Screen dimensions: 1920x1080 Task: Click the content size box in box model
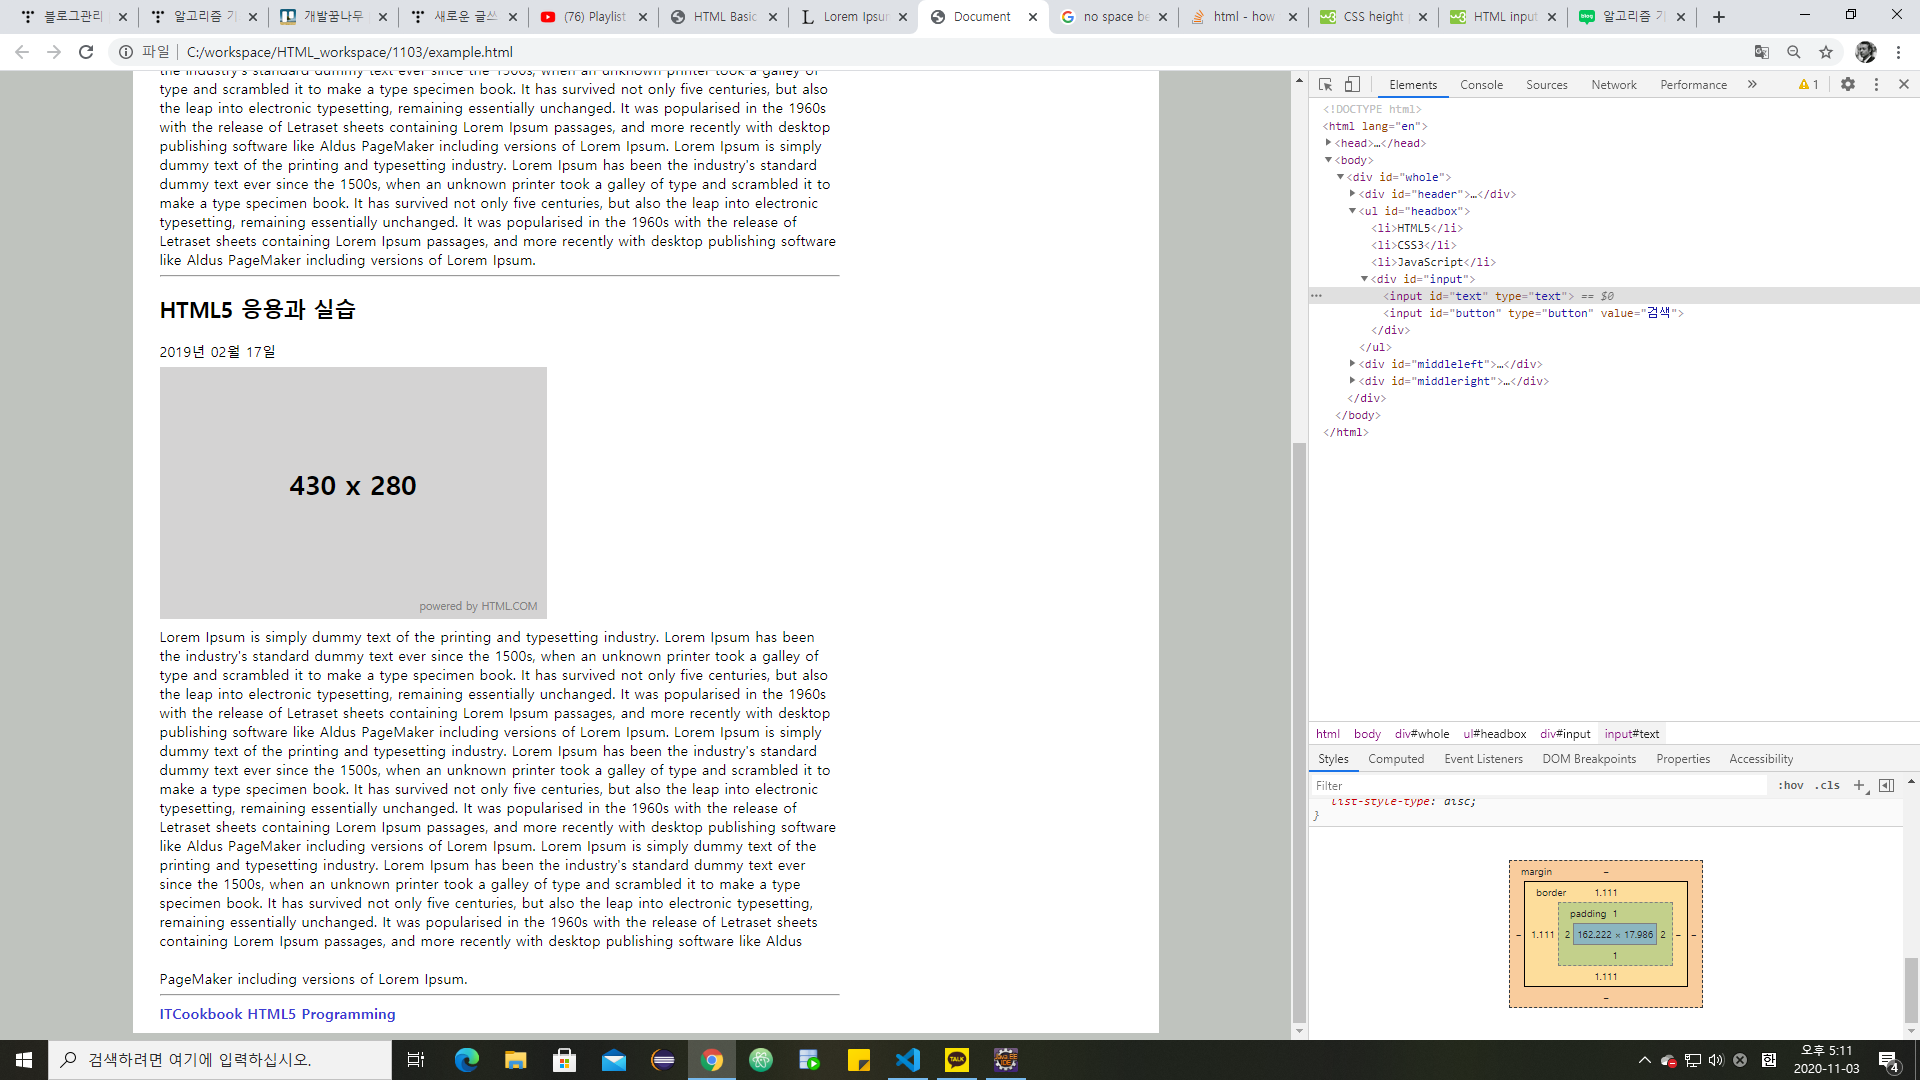[x=1615, y=935]
